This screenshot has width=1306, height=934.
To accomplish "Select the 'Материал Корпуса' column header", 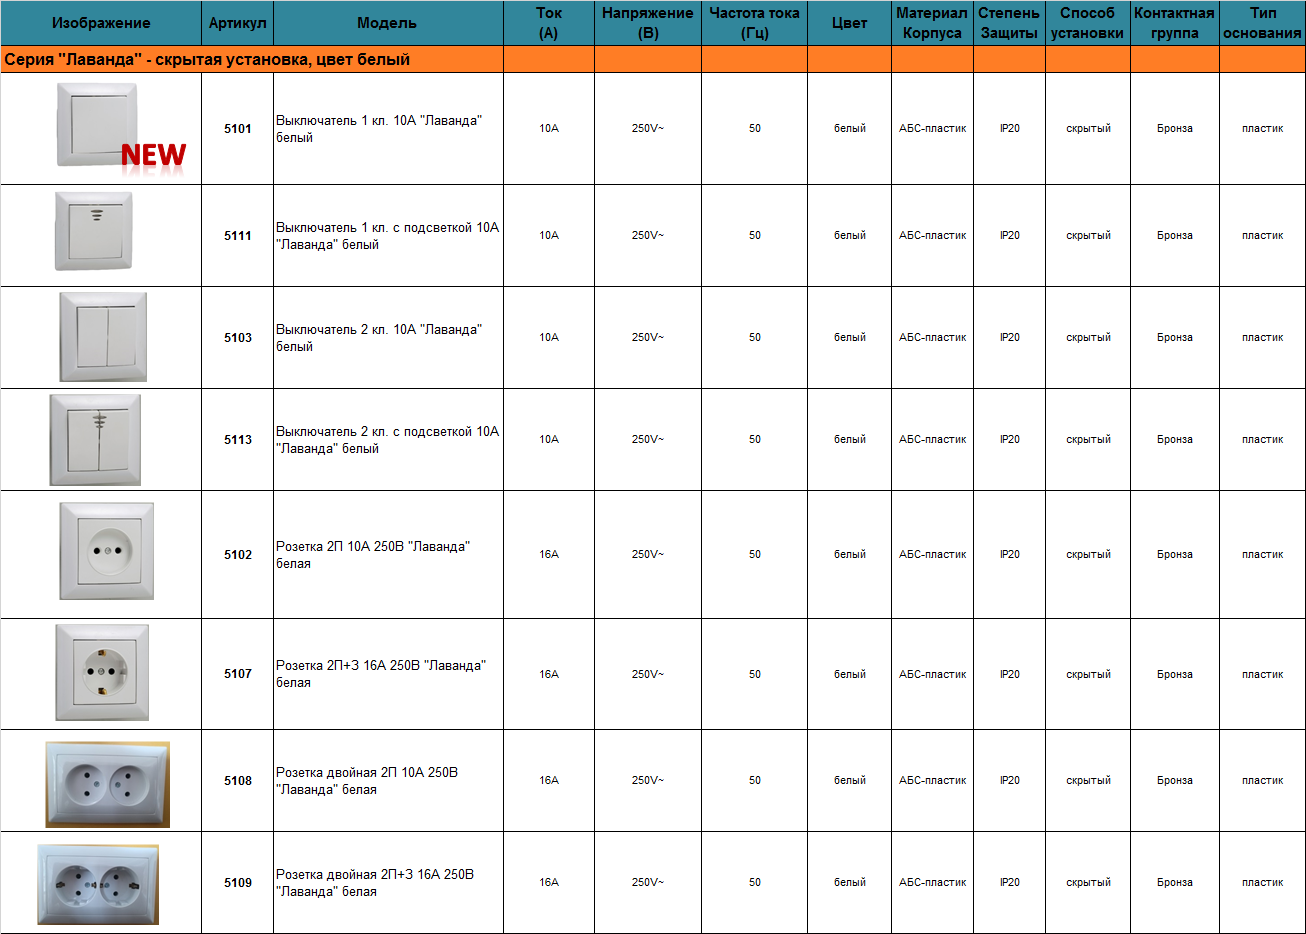I will pos(932,23).
